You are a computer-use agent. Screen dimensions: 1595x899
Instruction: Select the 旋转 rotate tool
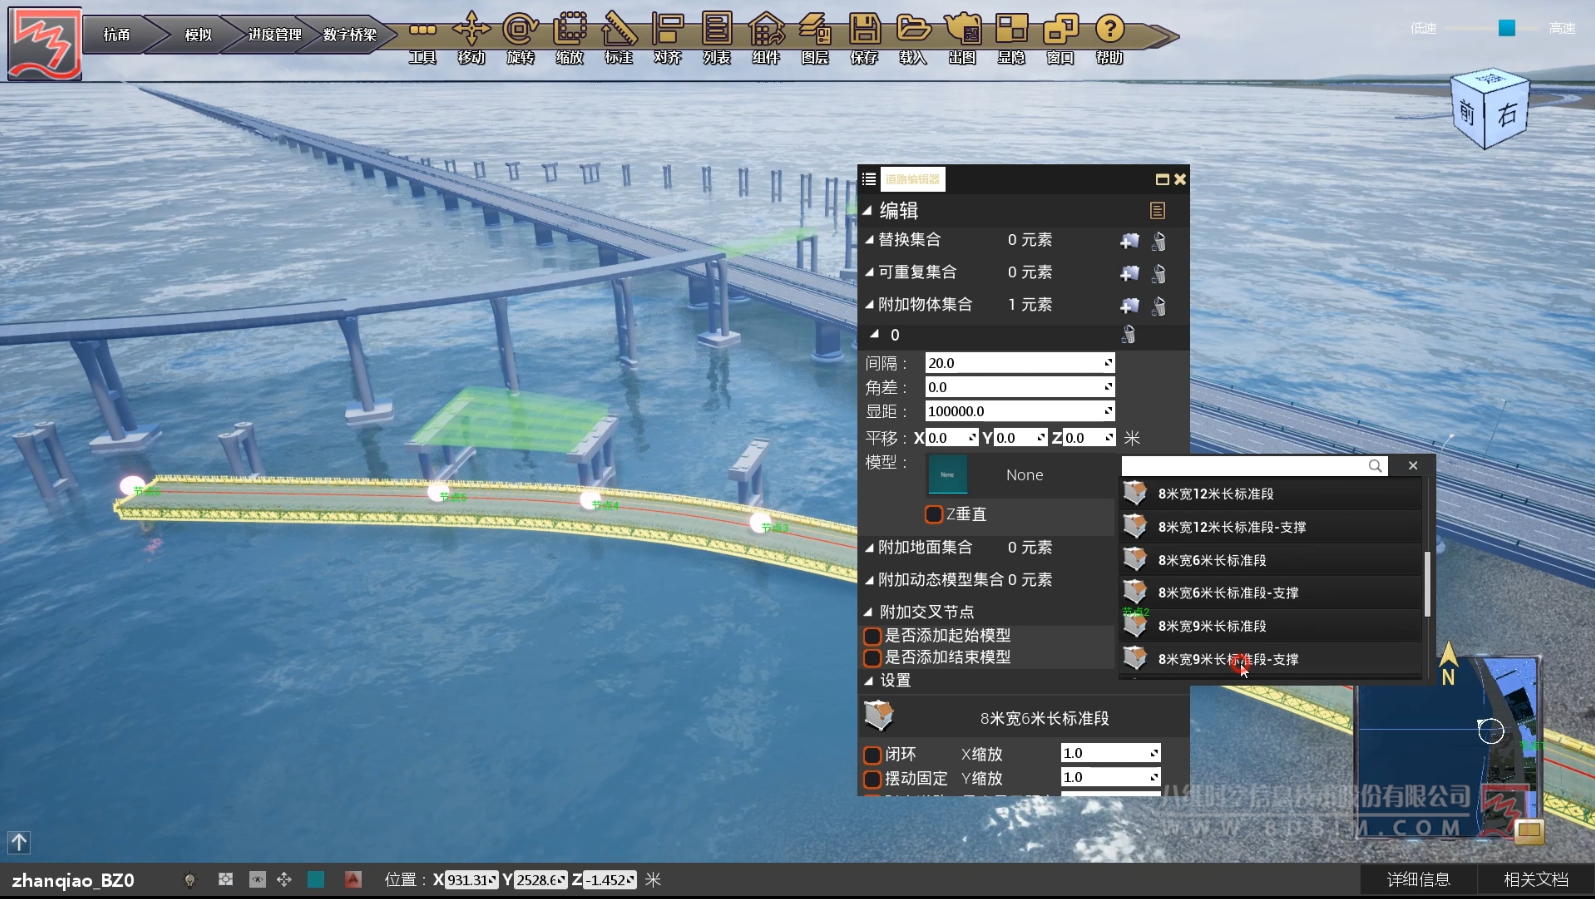point(520,38)
